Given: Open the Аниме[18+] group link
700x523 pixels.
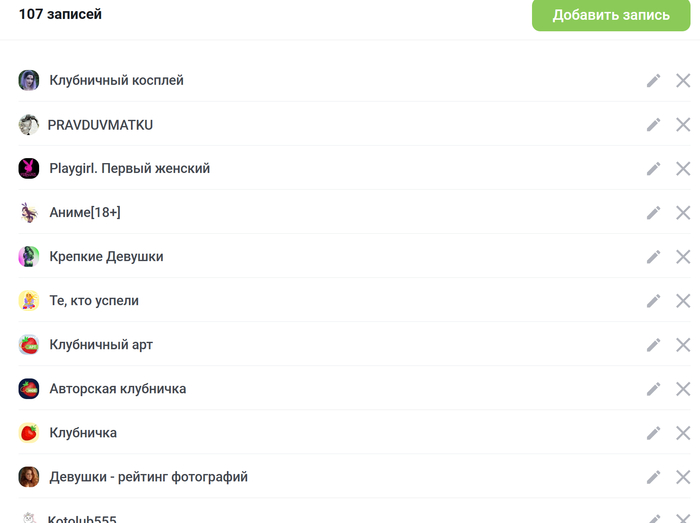Looking at the screenshot, I should click(85, 212).
